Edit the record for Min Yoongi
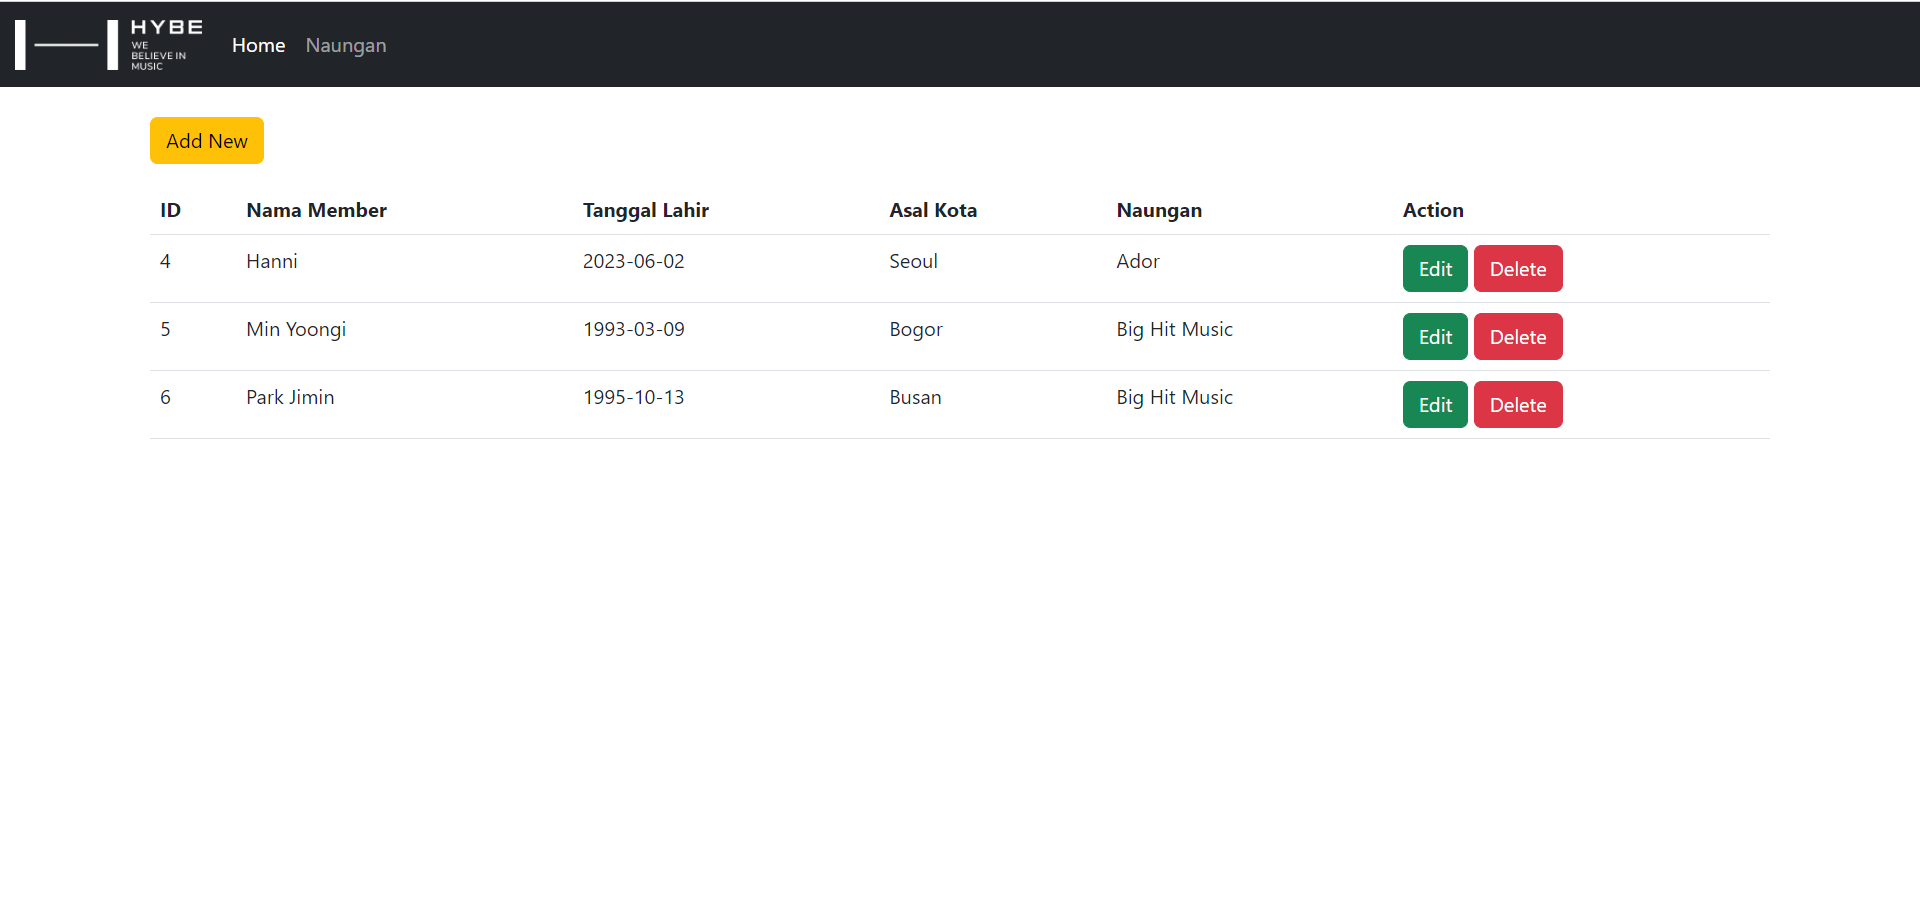 (x=1434, y=336)
